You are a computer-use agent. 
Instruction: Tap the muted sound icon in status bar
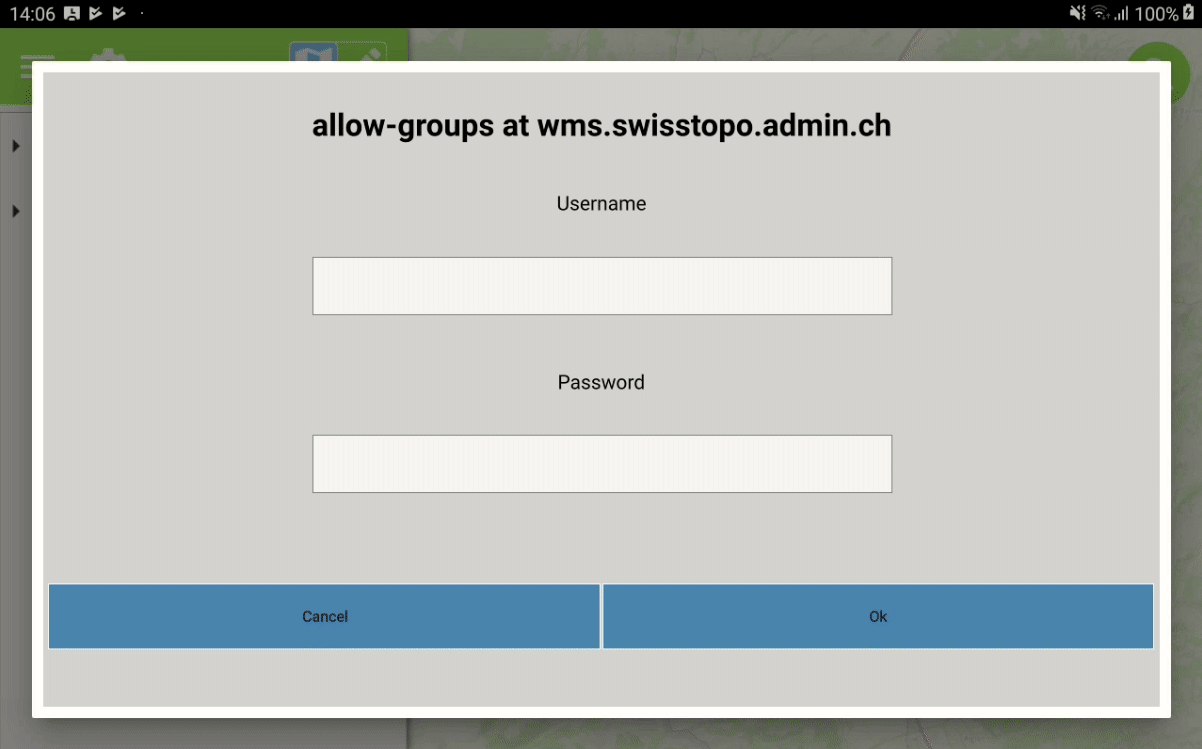point(1077,13)
